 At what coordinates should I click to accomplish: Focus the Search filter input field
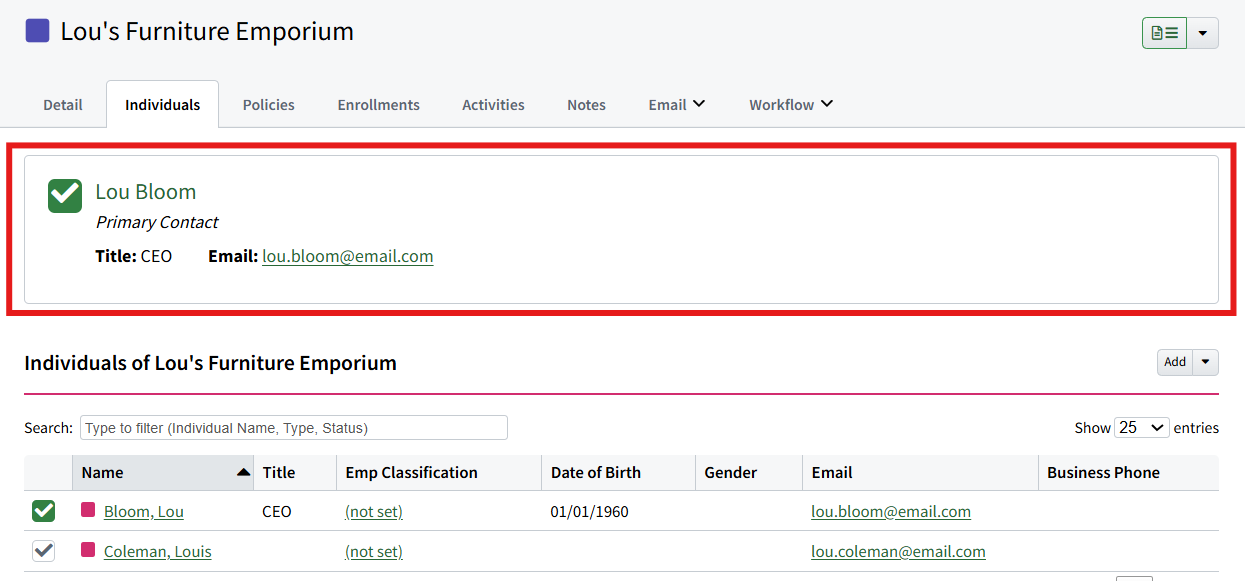click(x=294, y=428)
